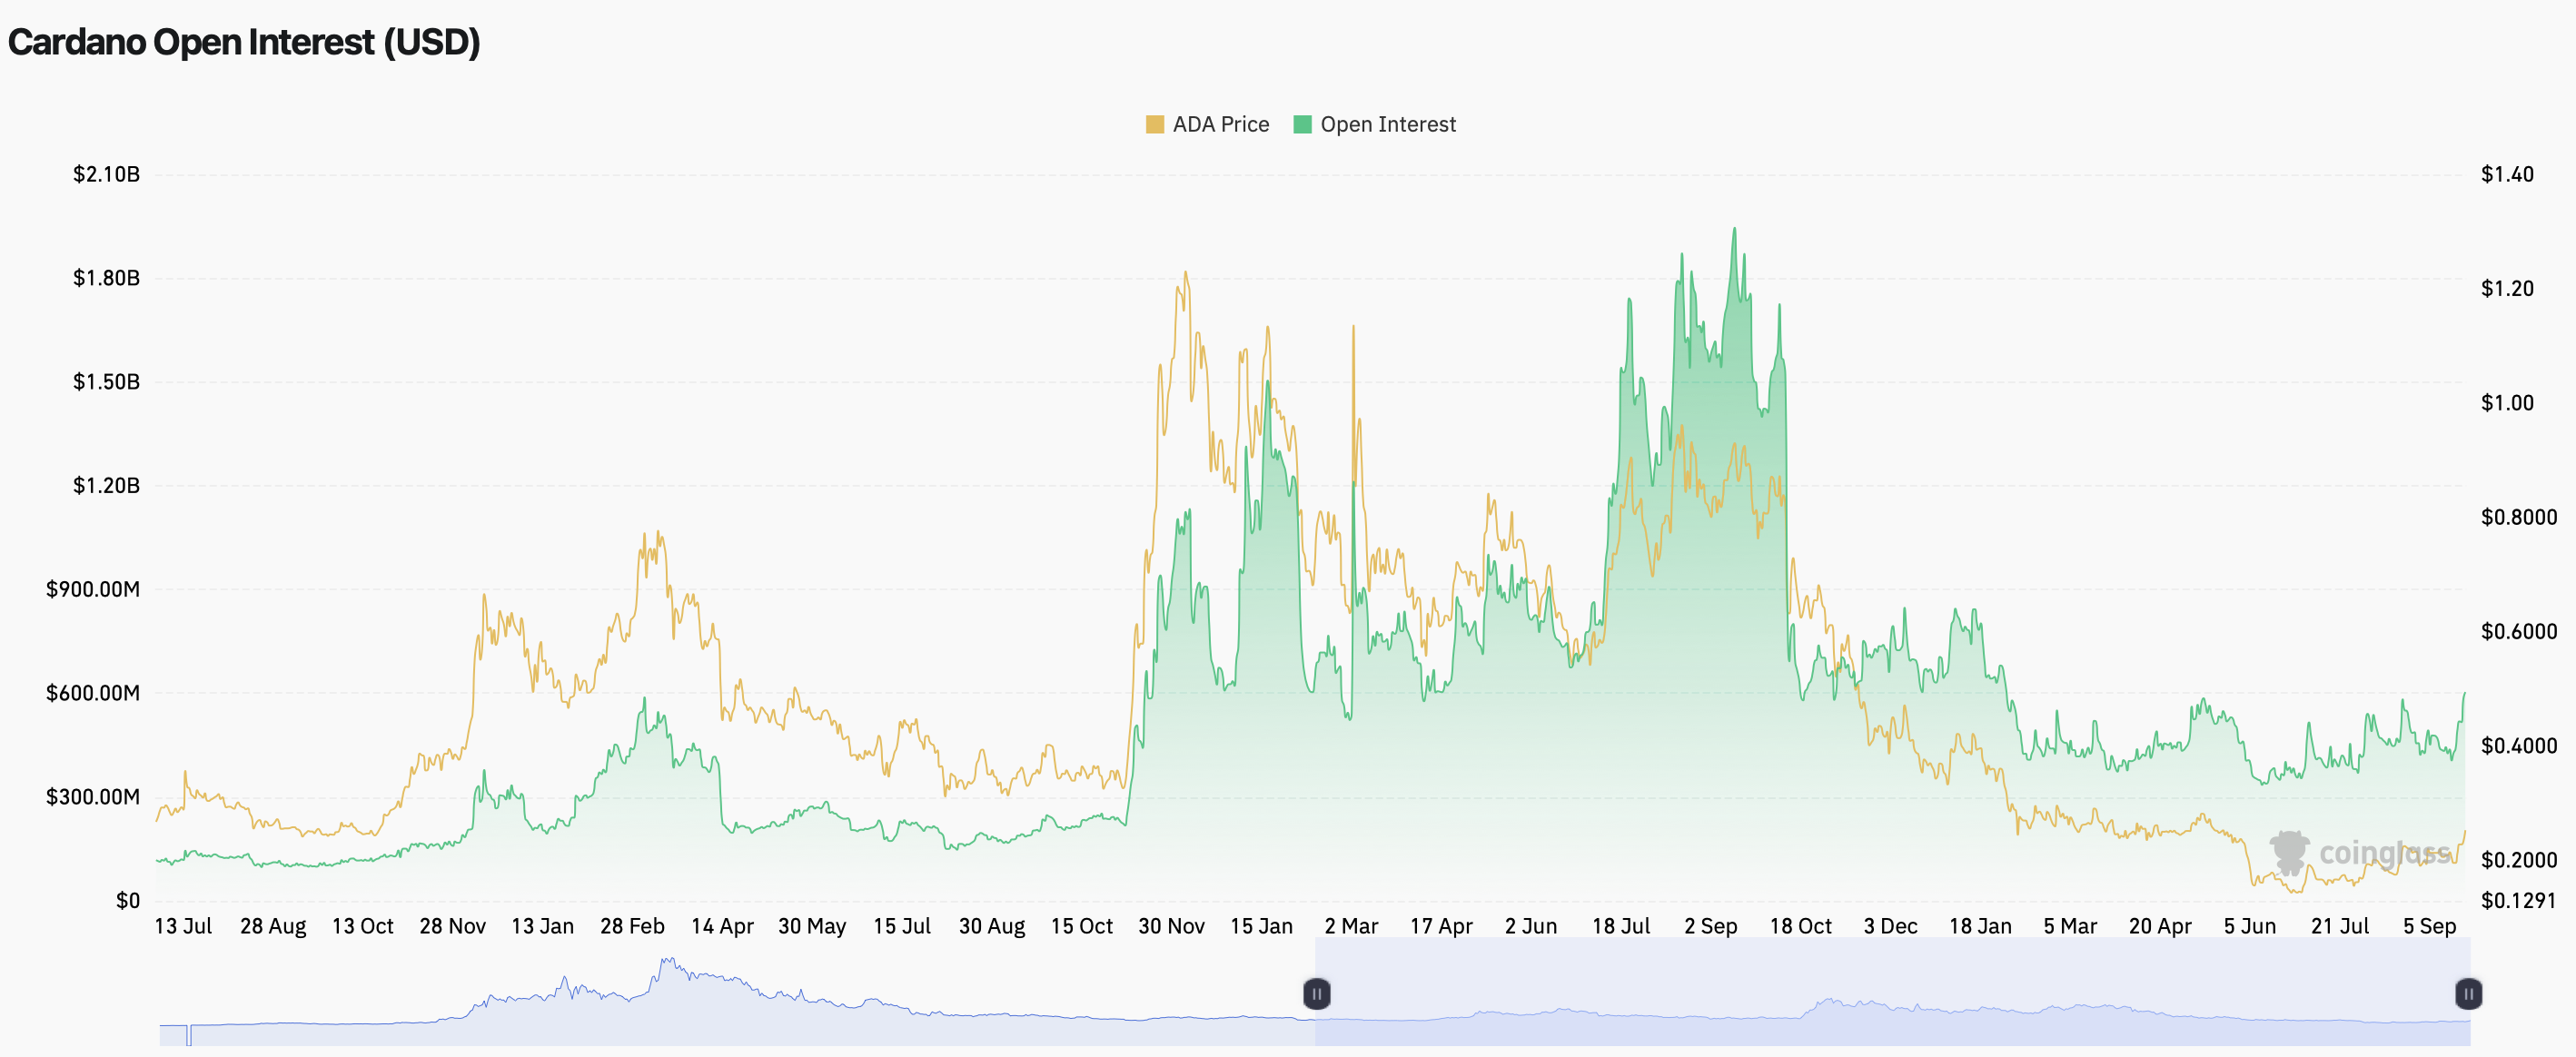
Task: Grab the left range slider handle
Action: (x=1317, y=994)
